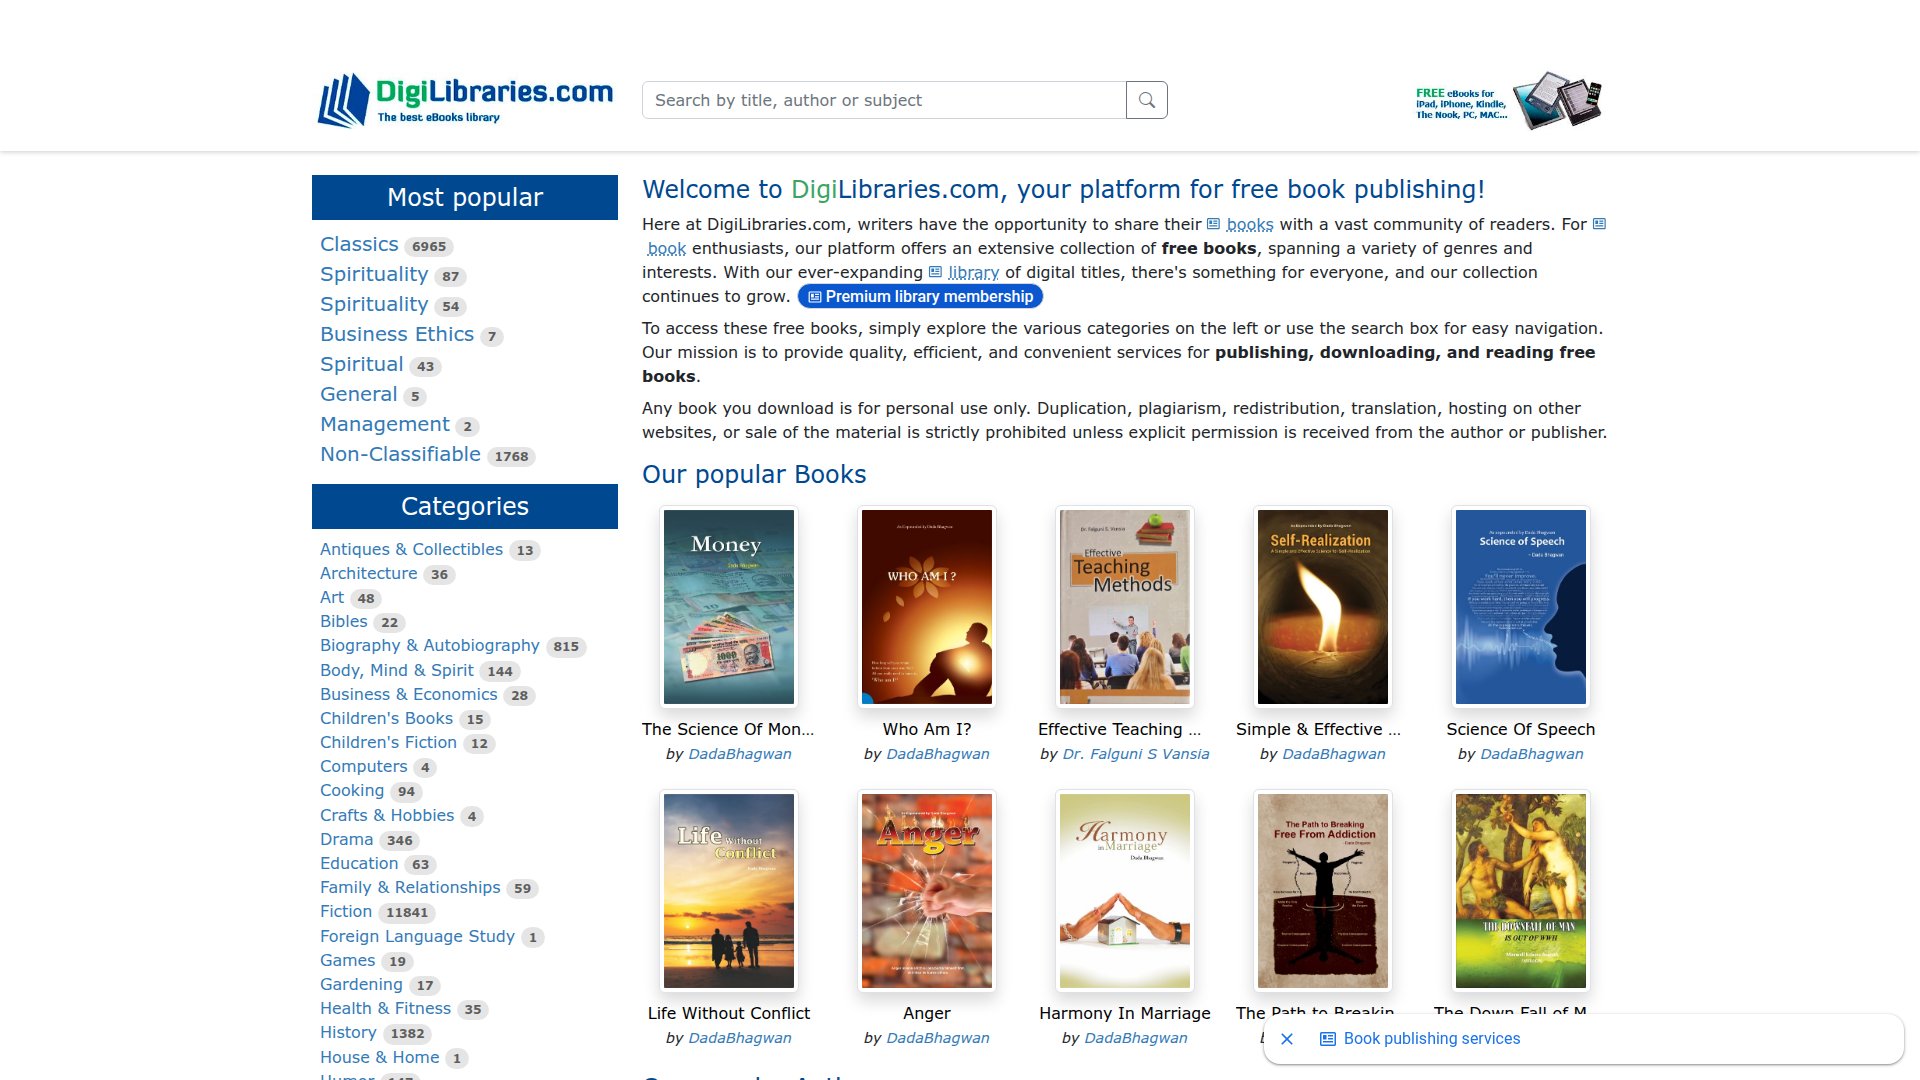
Task: Browse the Computers category
Action: coord(364,766)
